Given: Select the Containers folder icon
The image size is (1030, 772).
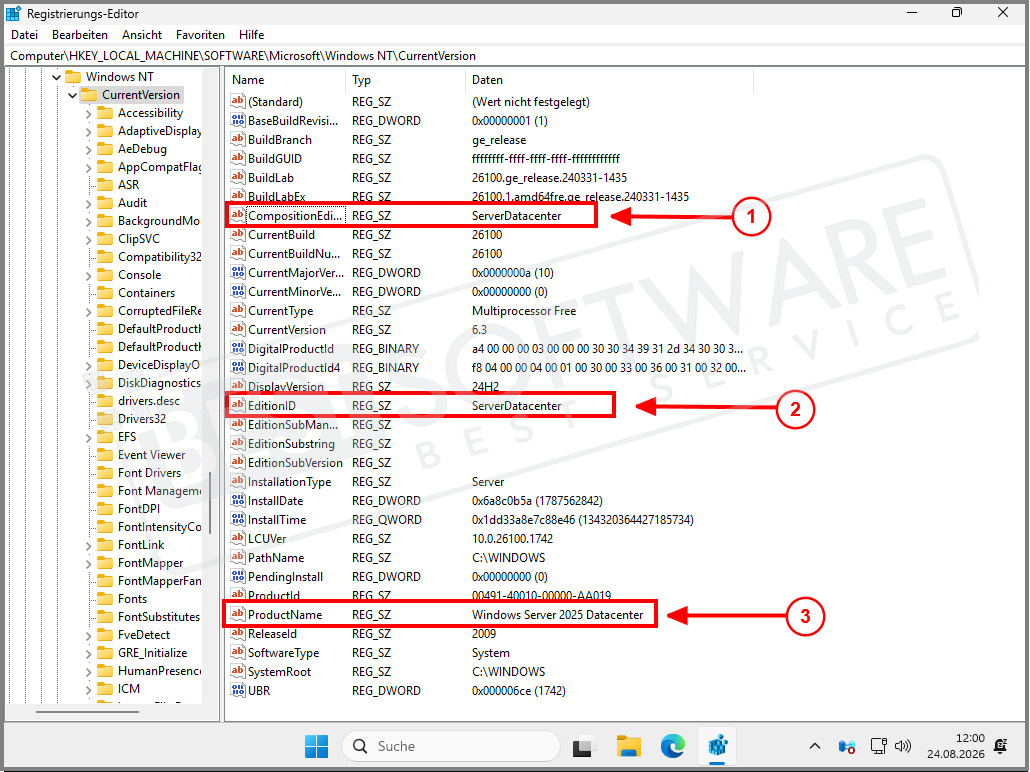Looking at the screenshot, I should click(105, 292).
